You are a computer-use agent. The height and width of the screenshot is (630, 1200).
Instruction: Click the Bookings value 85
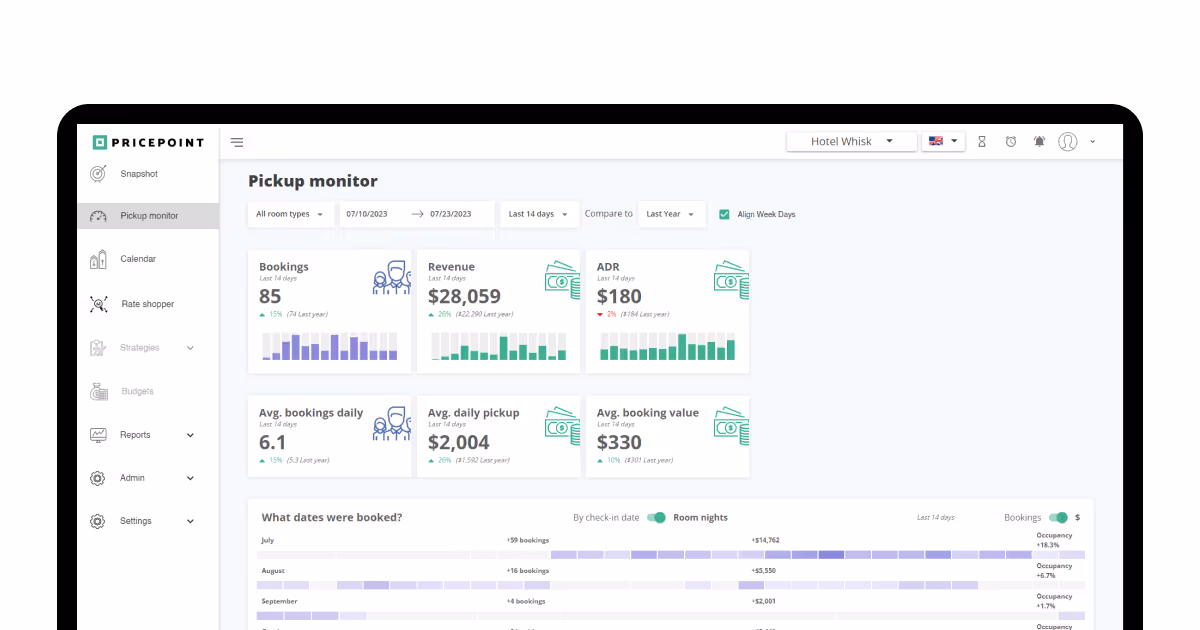pyautogui.click(x=270, y=296)
